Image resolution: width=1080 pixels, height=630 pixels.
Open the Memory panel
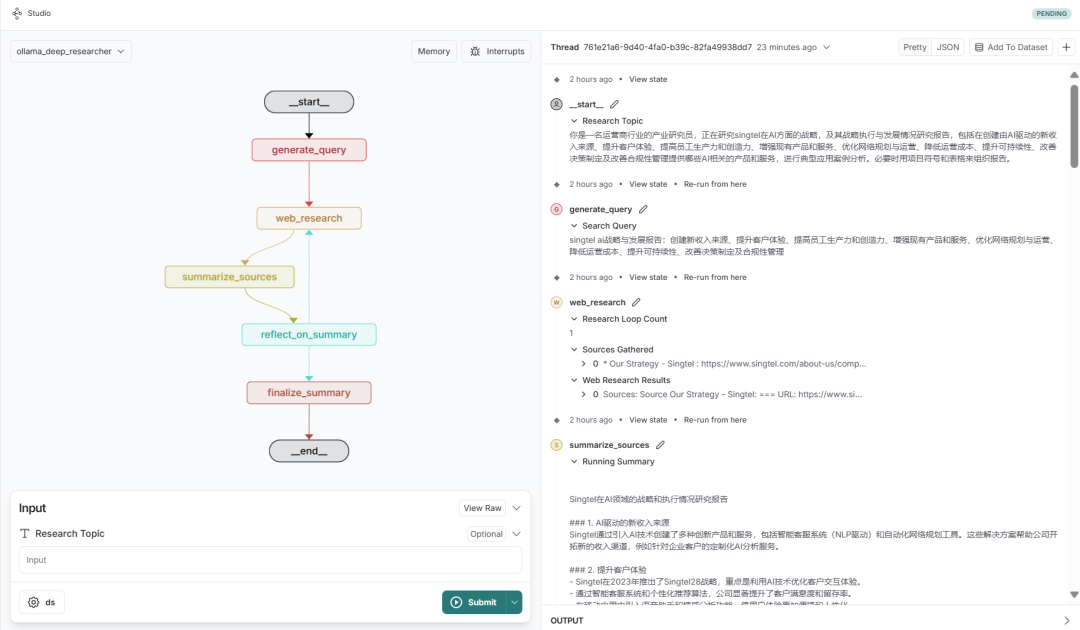(x=434, y=51)
